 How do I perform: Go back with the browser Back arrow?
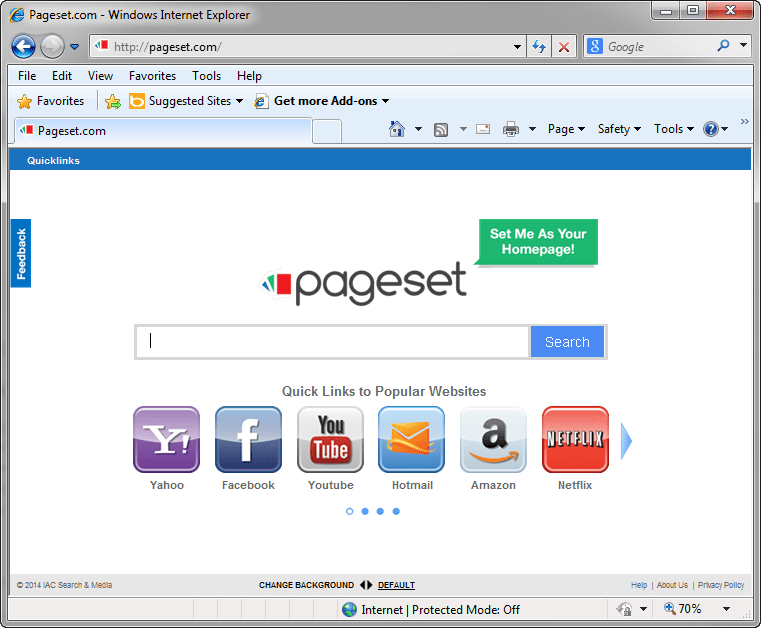[x=23, y=47]
